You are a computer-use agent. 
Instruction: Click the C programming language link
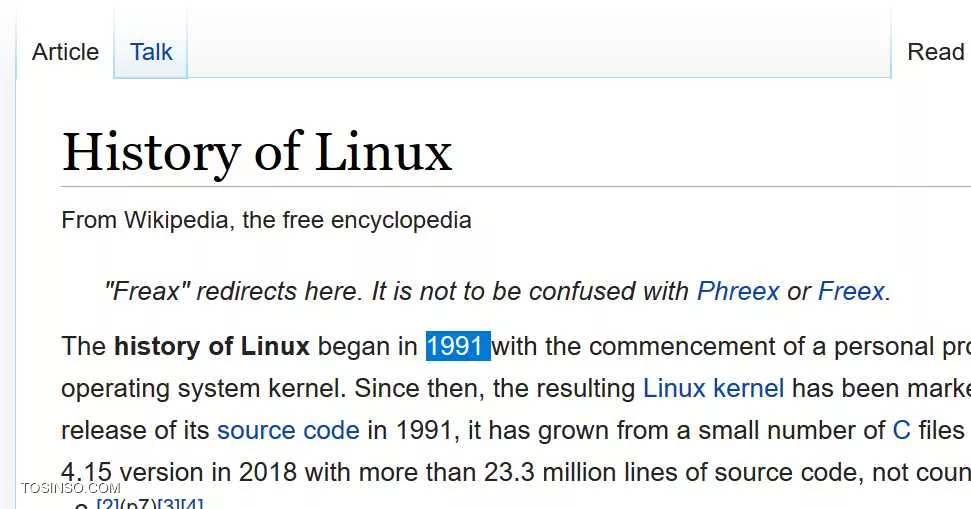point(901,430)
